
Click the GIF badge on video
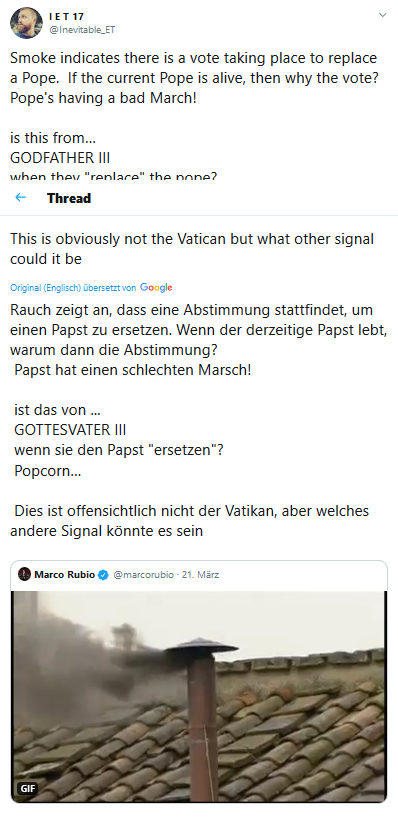click(x=26, y=788)
